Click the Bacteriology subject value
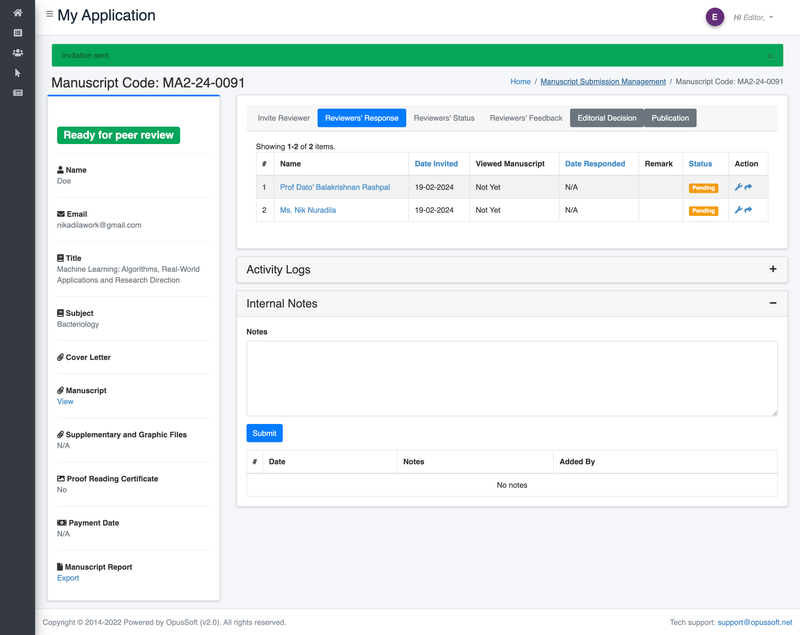This screenshot has height=635, width=800. (78, 324)
